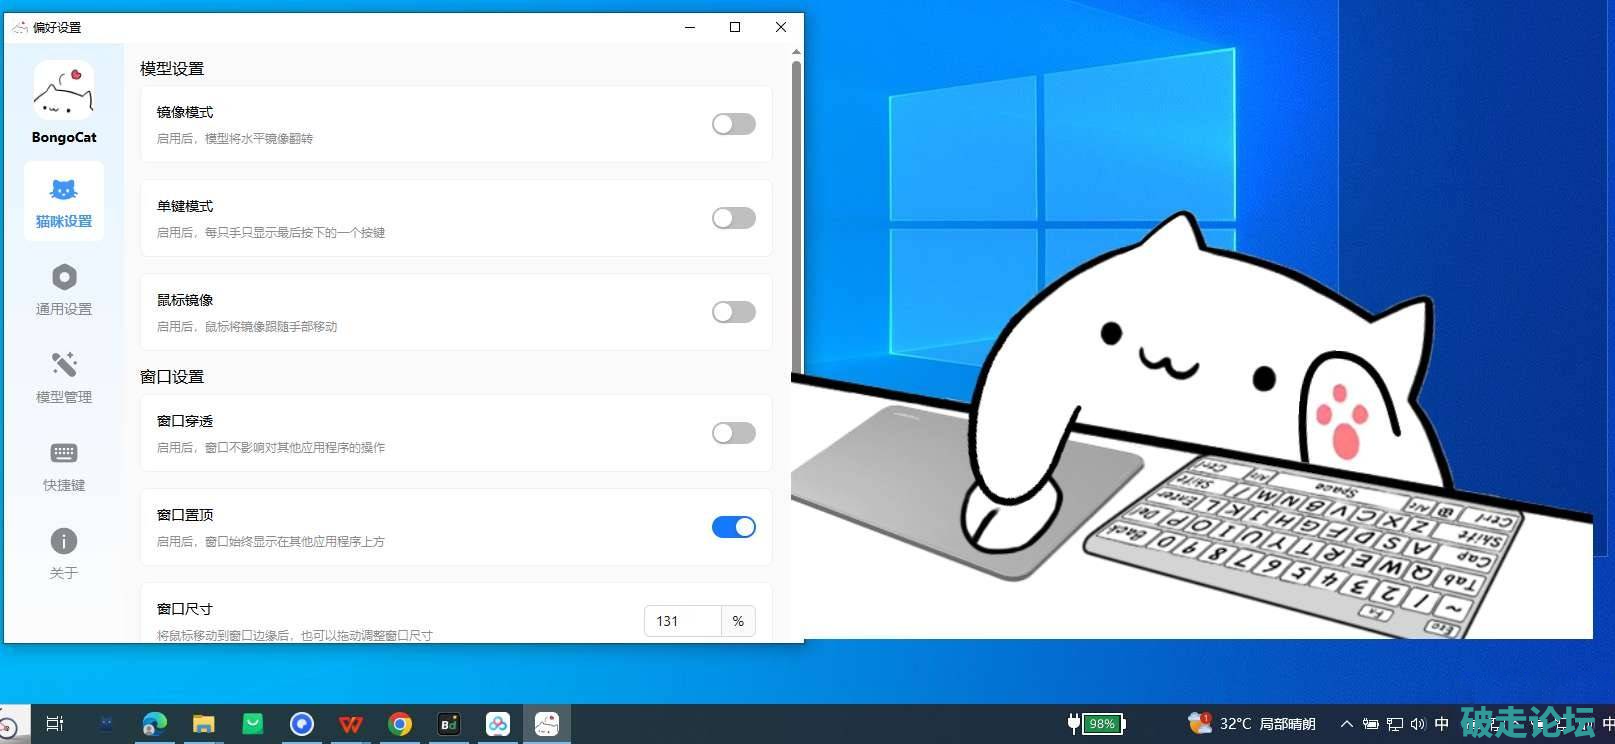Open the 关于 (About) section
Viewport: 1615px width, 744px height.
(x=64, y=553)
